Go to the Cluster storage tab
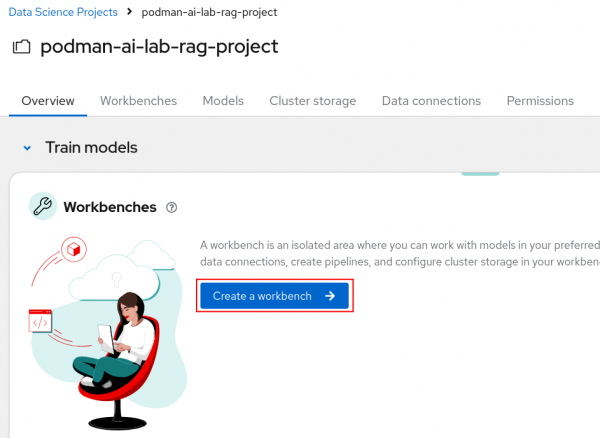Viewport: 600px width, 438px height. [x=312, y=101]
